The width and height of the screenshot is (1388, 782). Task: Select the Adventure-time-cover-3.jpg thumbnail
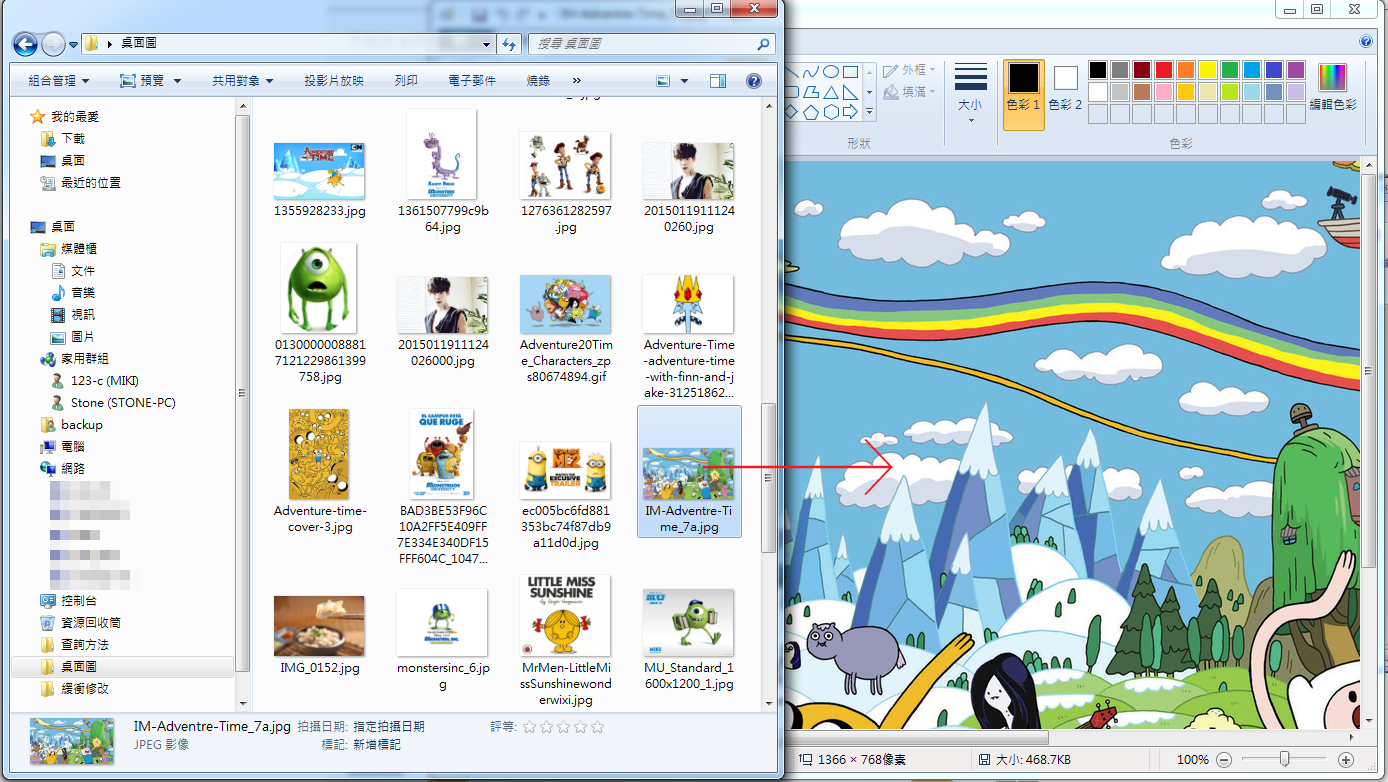319,454
